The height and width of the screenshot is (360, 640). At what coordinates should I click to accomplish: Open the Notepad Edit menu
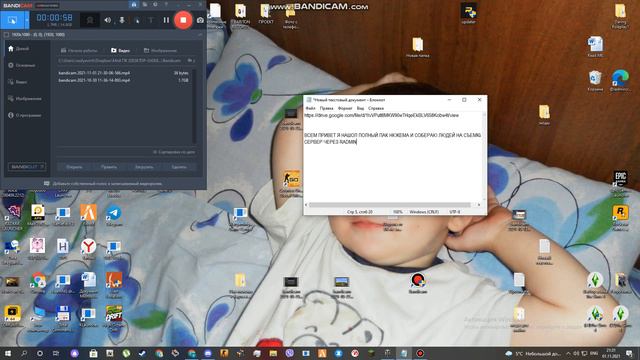tap(327, 109)
